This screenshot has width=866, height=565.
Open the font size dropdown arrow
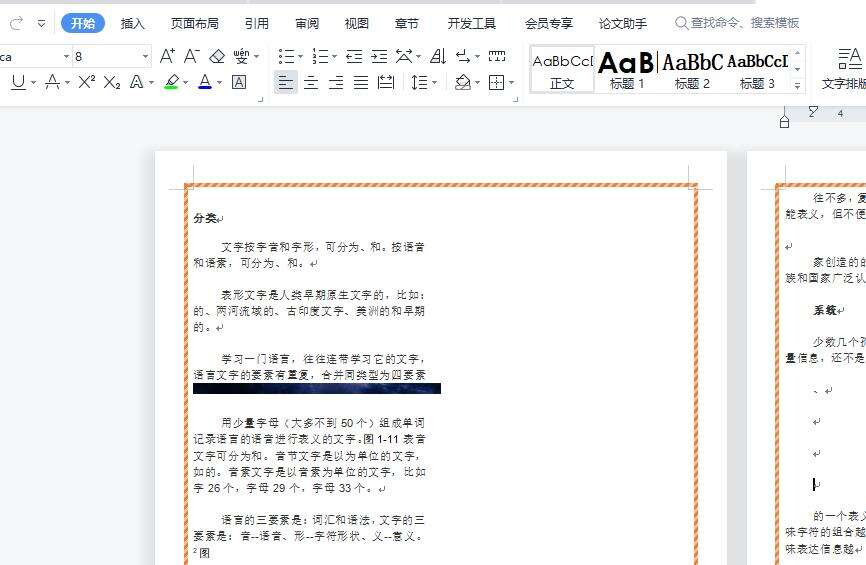[x=146, y=56]
